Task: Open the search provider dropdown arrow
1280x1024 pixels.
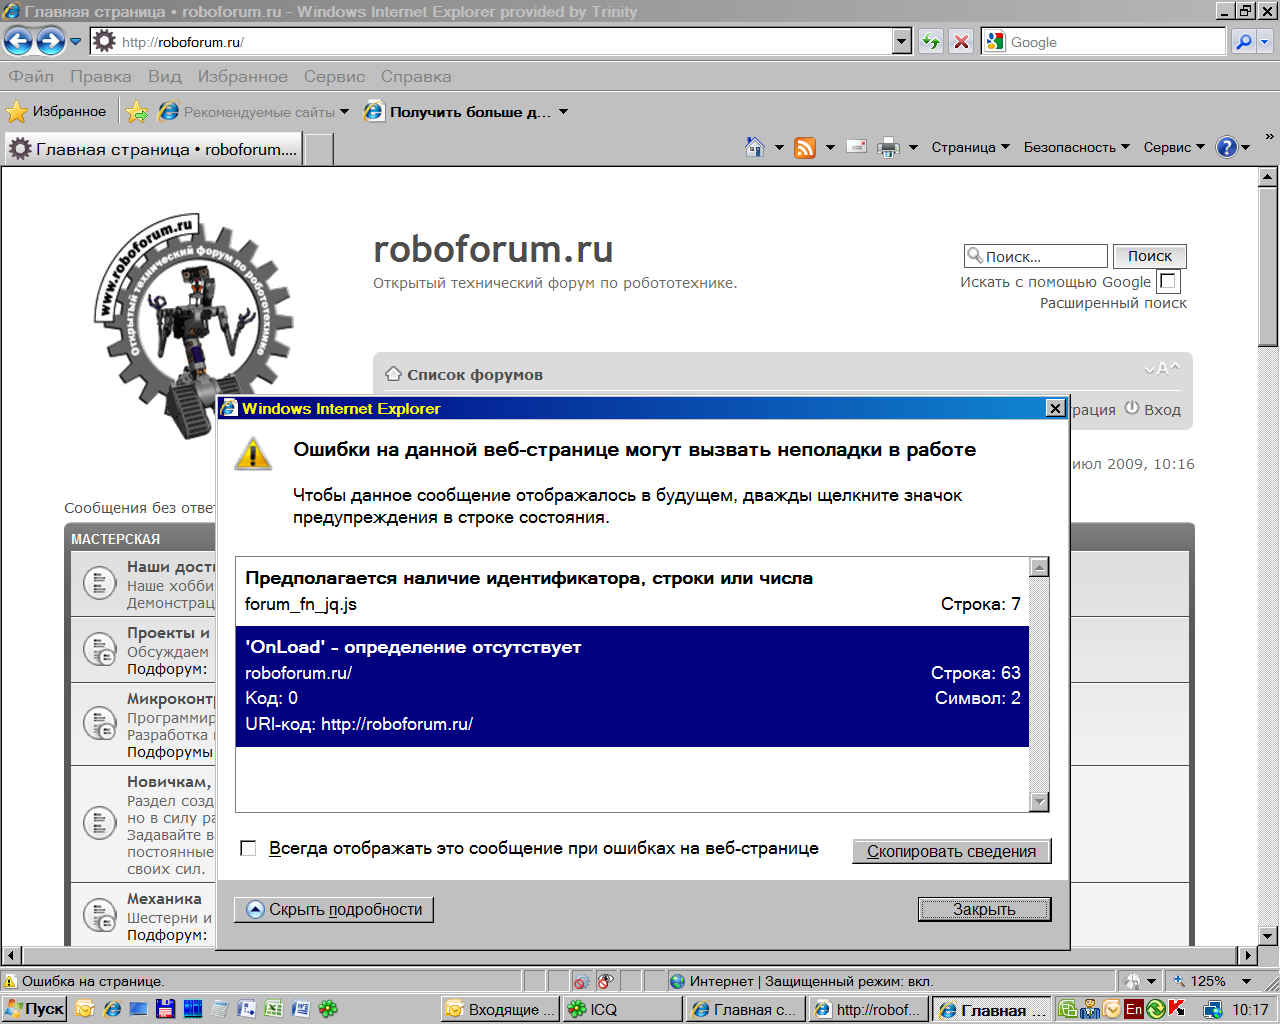Action: pos(1265,42)
